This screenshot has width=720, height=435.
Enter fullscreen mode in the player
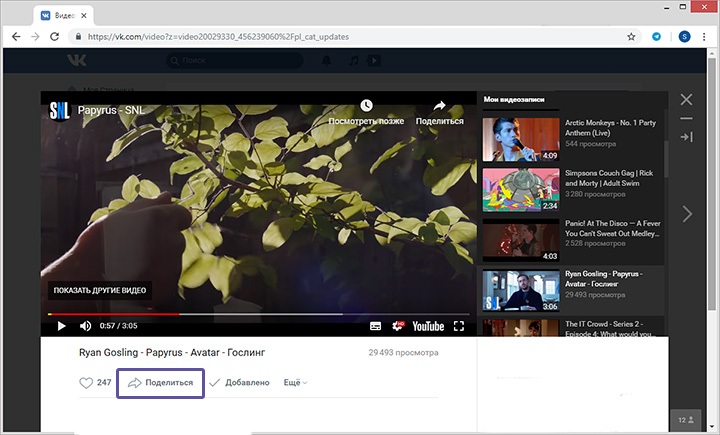pos(459,326)
